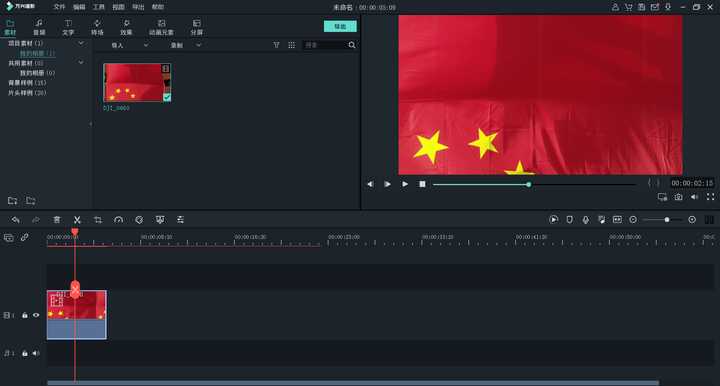Viewport: 720px width, 386px height.
Task: Collapse the Project Media (项目素材) folder
Action: pos(81,43)
